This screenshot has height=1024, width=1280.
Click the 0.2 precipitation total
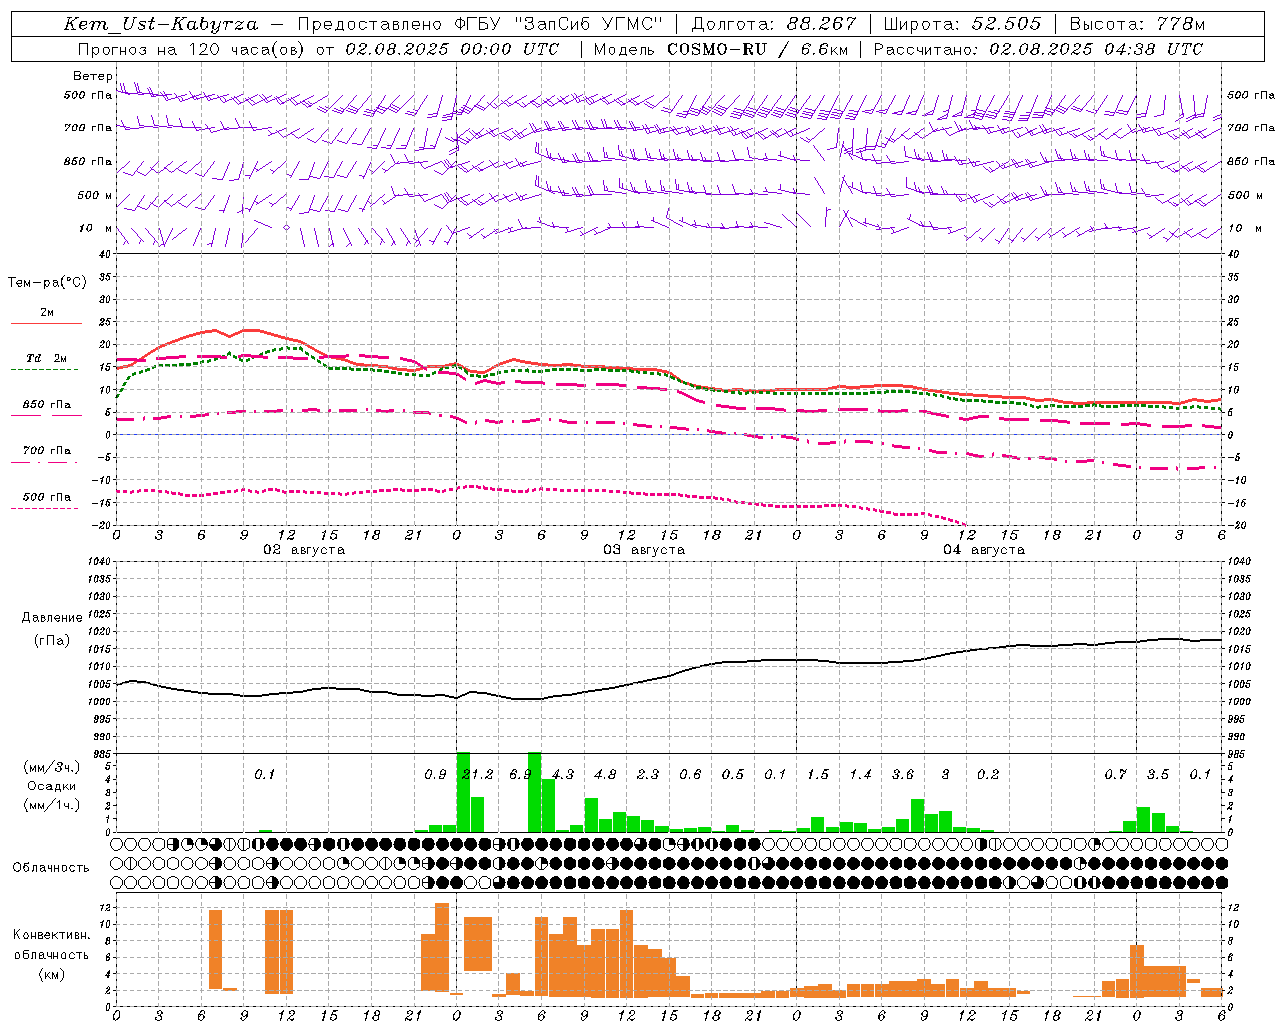[x=988, y=775]
